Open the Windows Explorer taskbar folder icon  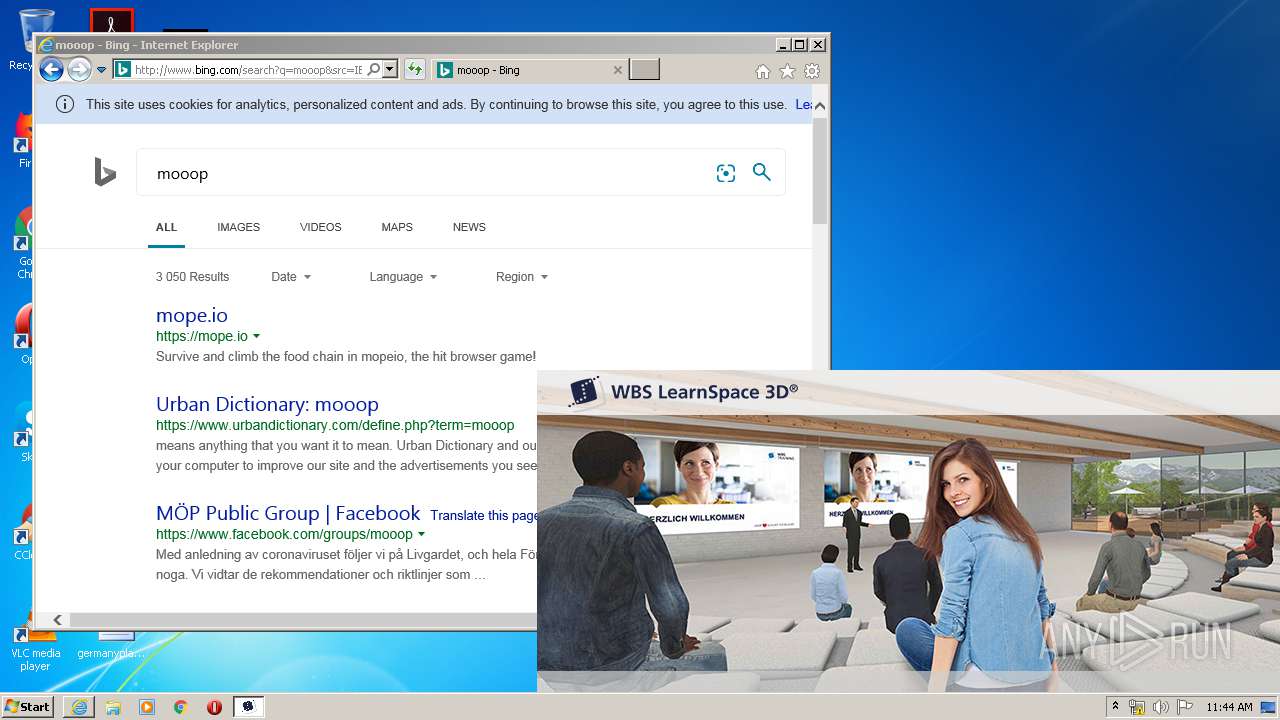pyautogui.click(x=113, y=707)
